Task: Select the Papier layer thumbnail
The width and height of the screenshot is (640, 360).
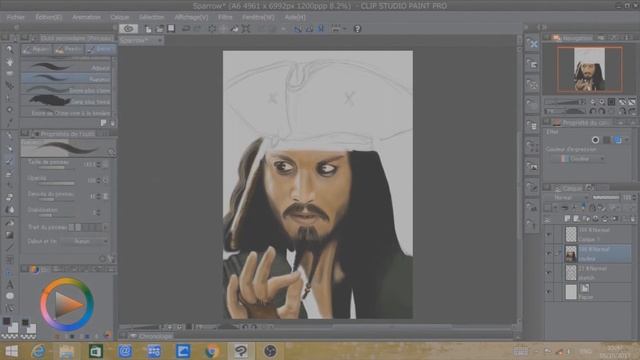Action: pyautogui.click(x=571, y=292)
